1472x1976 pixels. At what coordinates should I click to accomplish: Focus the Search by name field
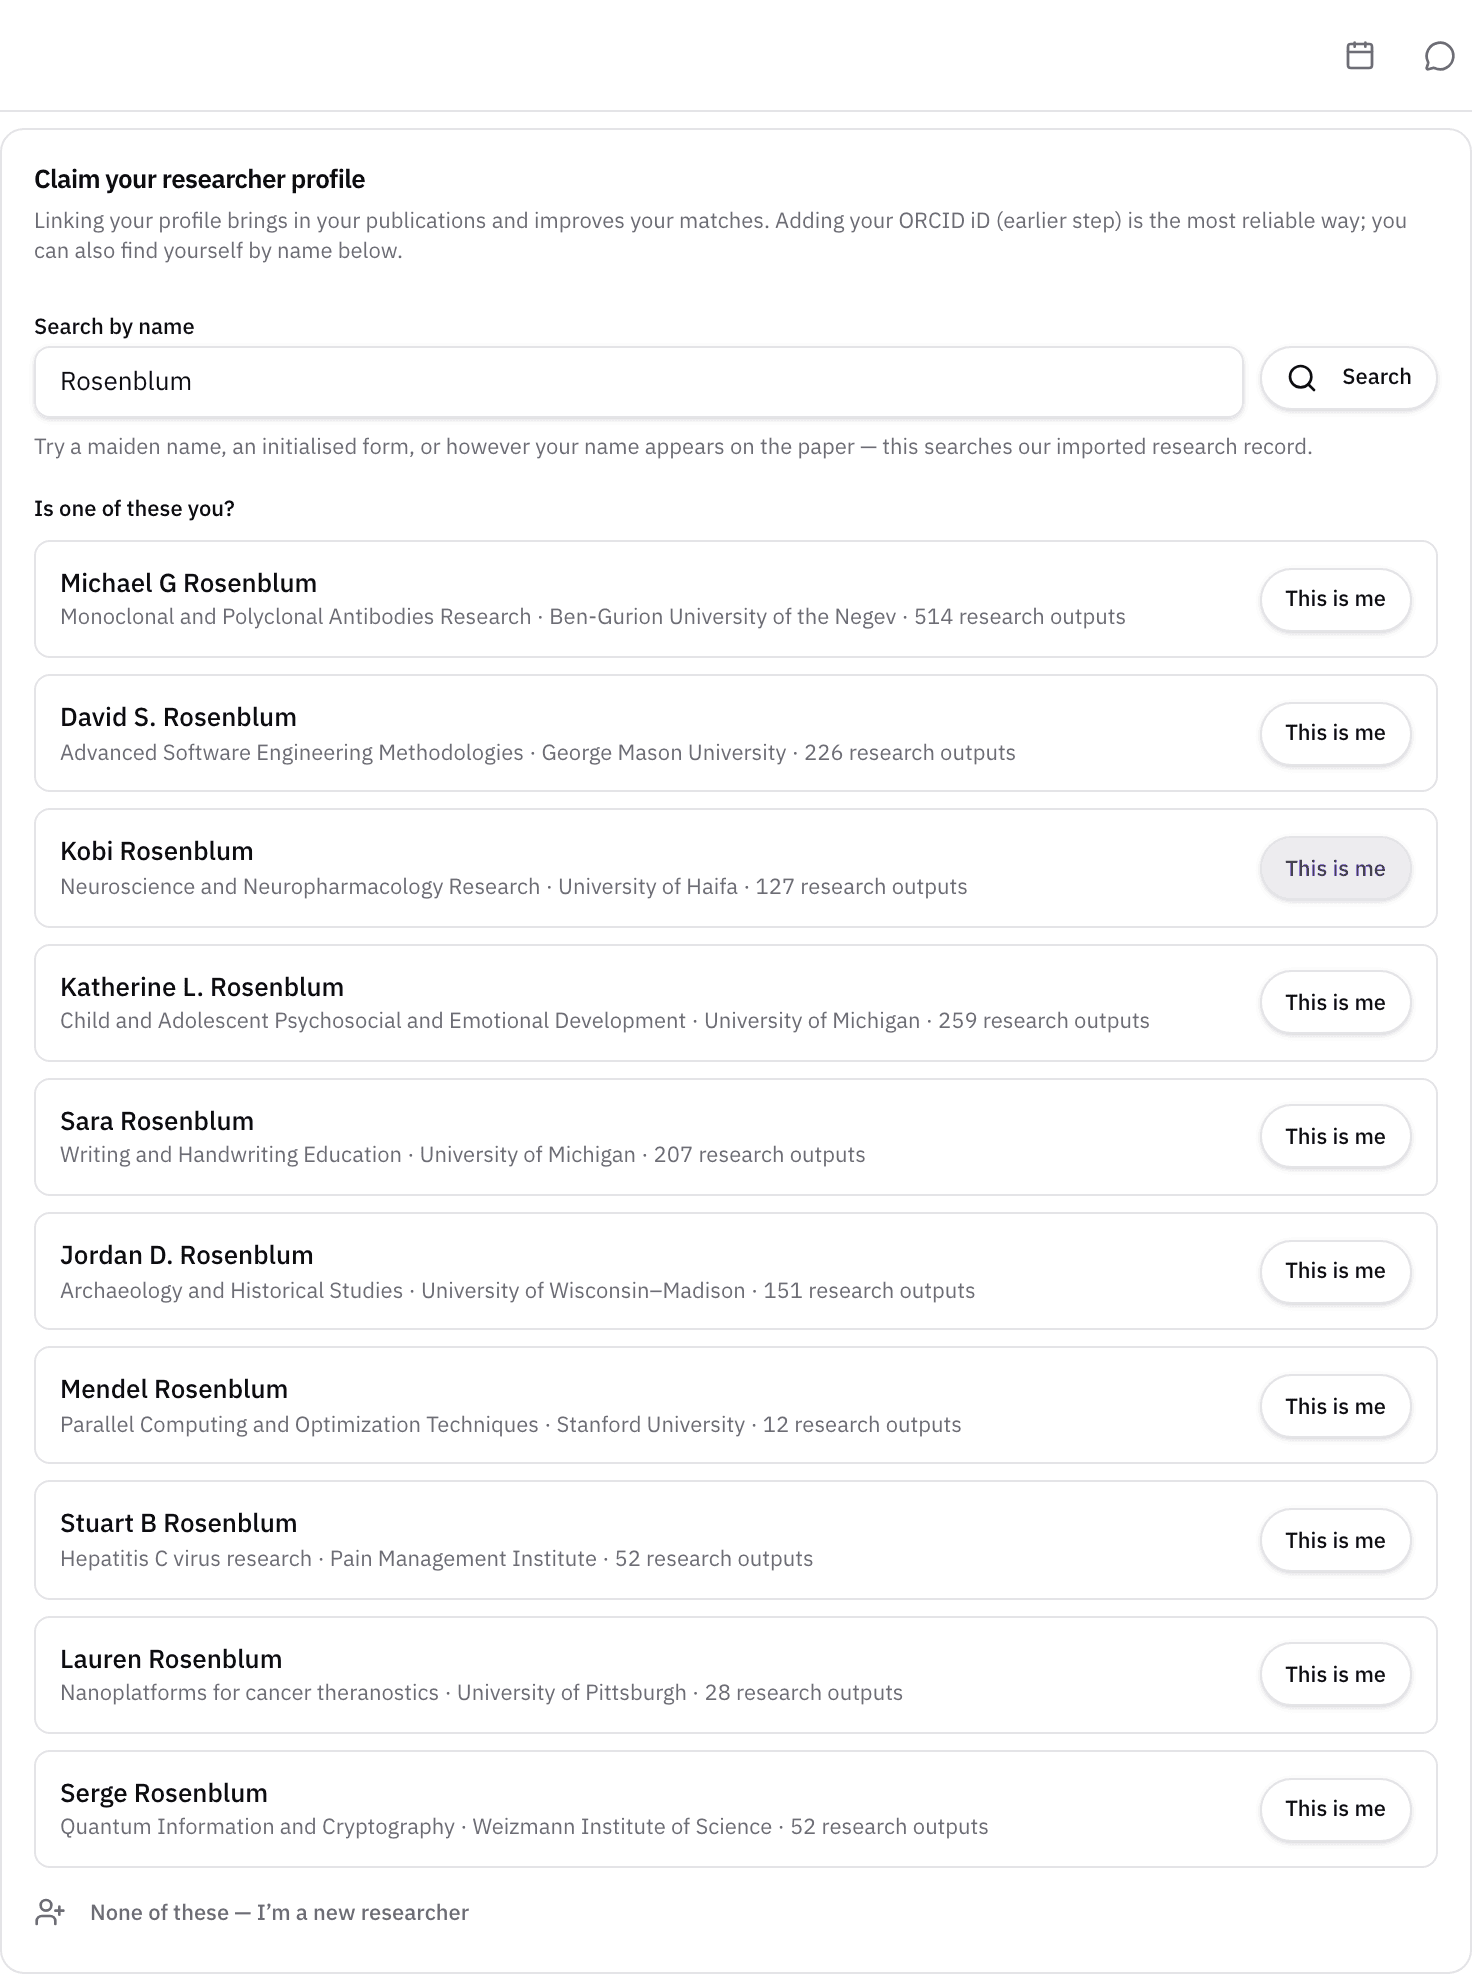[639, 382]
